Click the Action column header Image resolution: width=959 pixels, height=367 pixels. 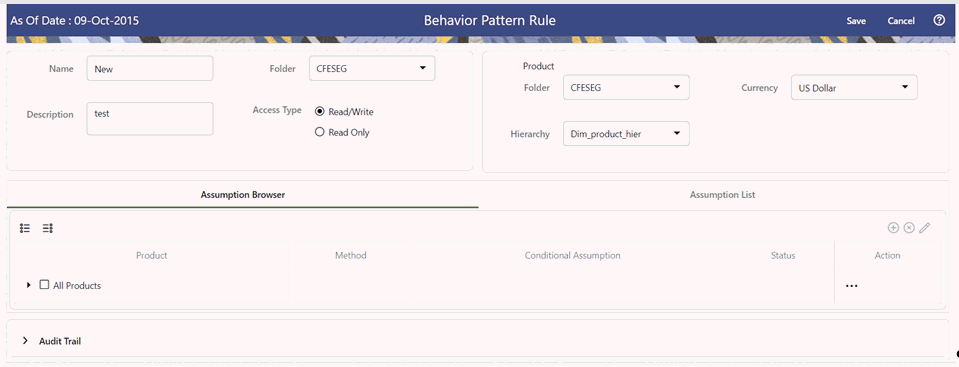887,255
